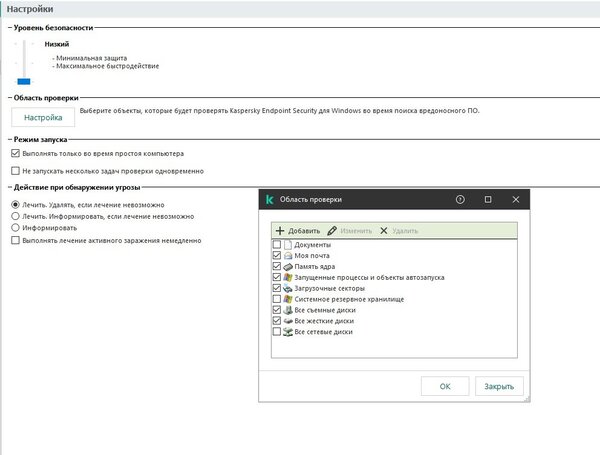Uncheck Запущенные процессы и объекты автозапуска
The height and width of the screenshot is (455, 600).
pyautogui.click(x=277, y=277)
